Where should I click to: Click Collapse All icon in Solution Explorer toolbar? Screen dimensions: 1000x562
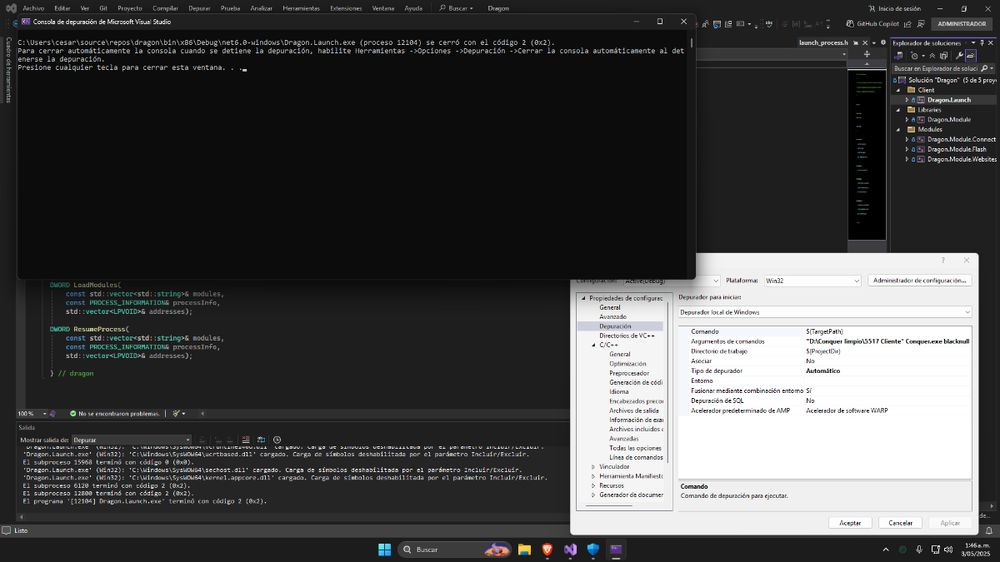933,56
